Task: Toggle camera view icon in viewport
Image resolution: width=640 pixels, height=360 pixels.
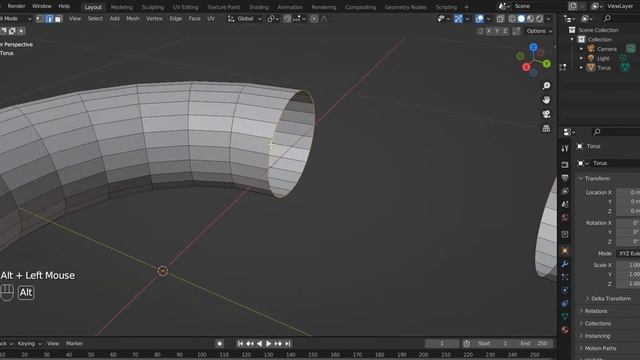Action: click(546, 114)
